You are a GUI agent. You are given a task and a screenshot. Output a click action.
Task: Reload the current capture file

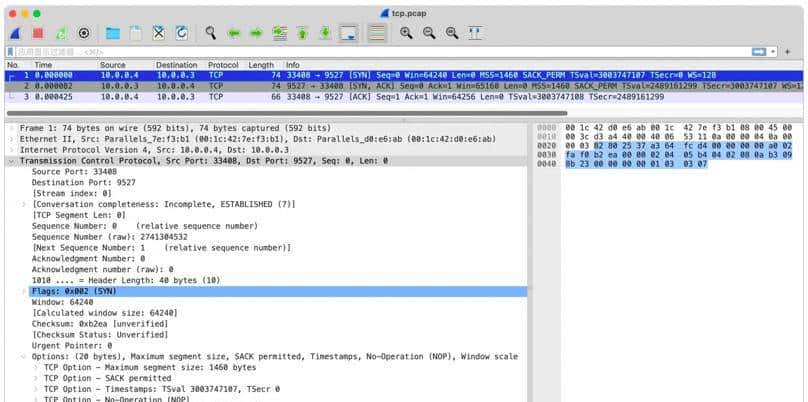click(181, 33)
